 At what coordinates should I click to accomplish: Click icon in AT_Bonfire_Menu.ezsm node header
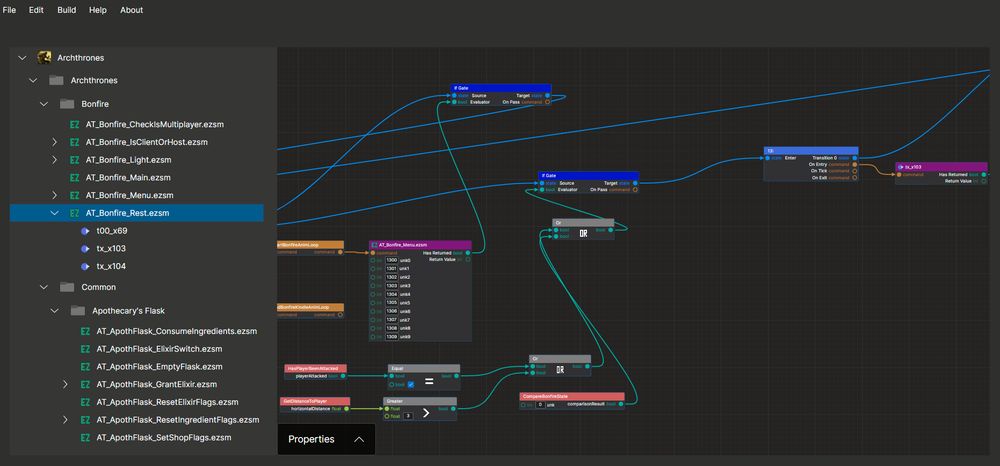374,245
